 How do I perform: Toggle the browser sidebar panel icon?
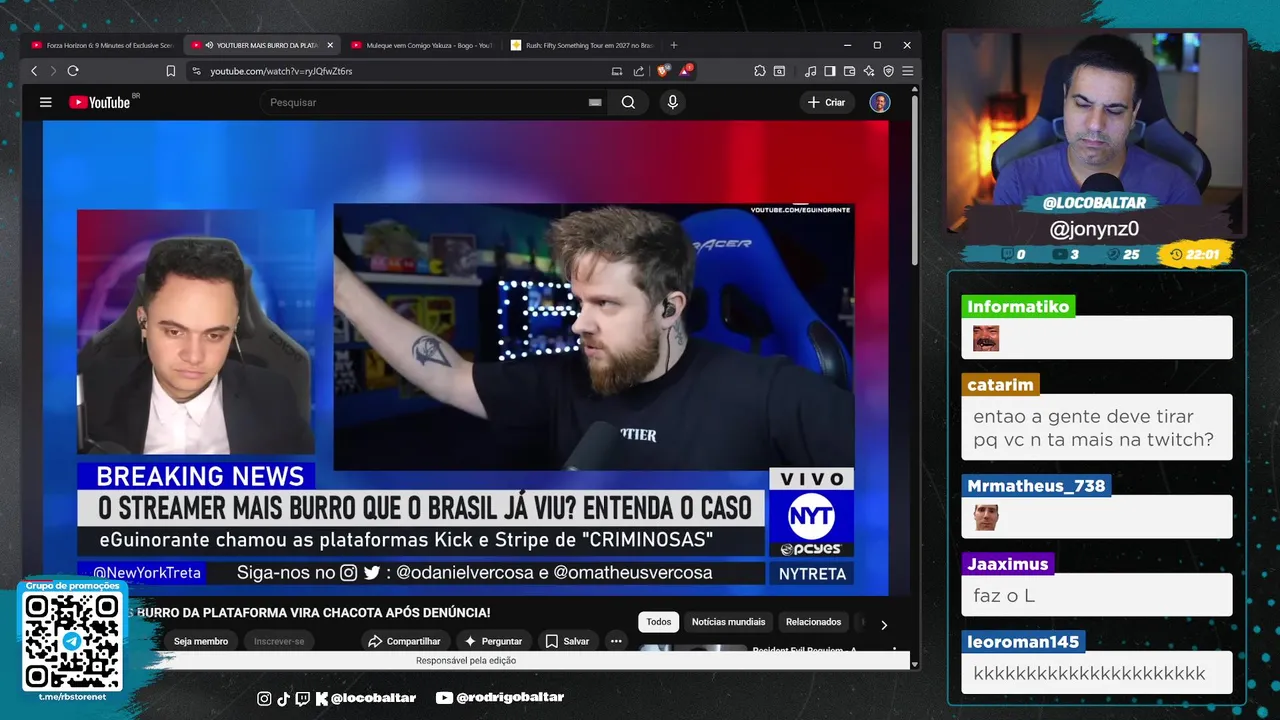[830, 71]
